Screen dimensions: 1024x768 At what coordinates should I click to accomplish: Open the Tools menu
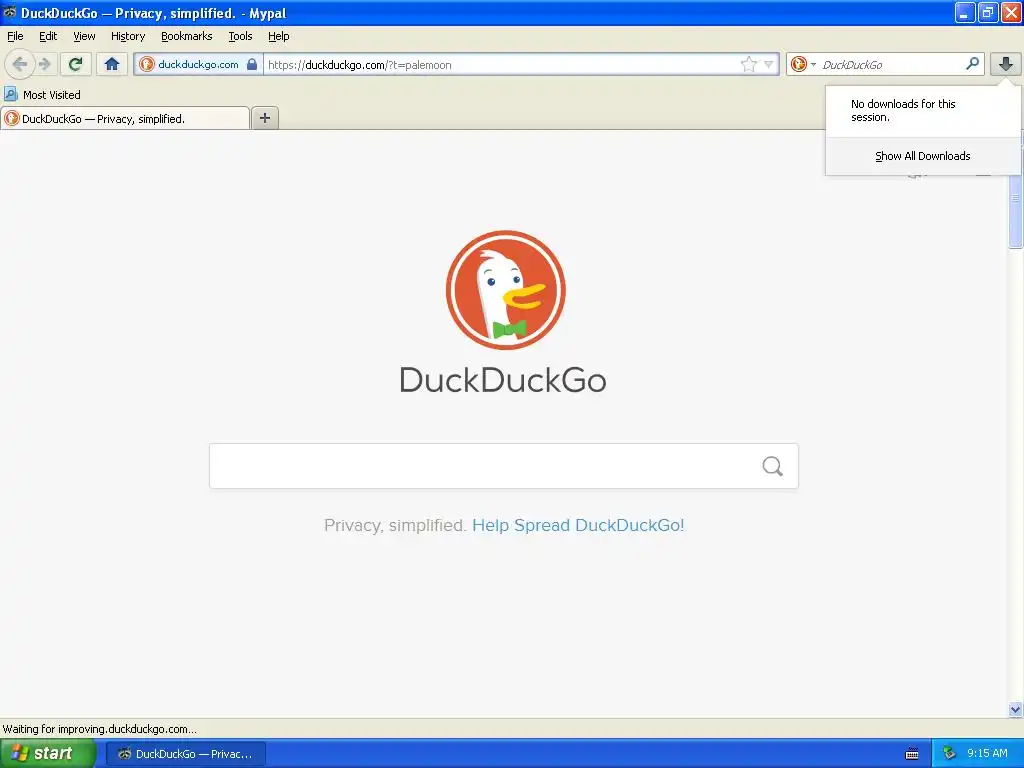(240, 36)
